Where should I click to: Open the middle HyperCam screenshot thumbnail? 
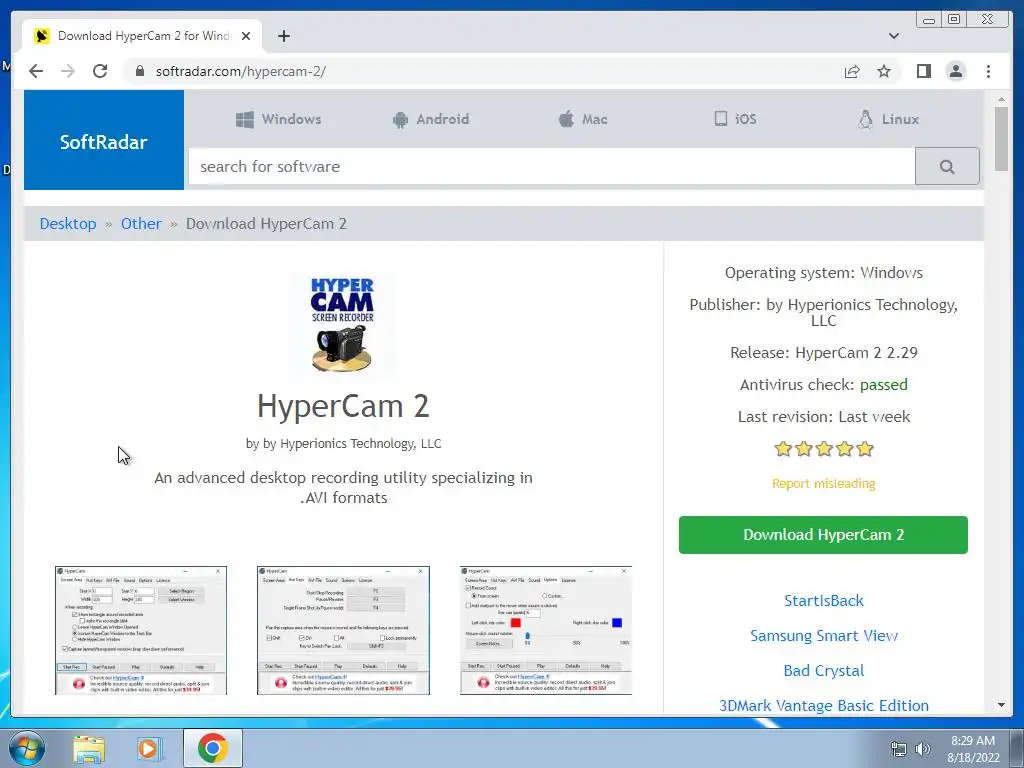click(x=344, y=630)
